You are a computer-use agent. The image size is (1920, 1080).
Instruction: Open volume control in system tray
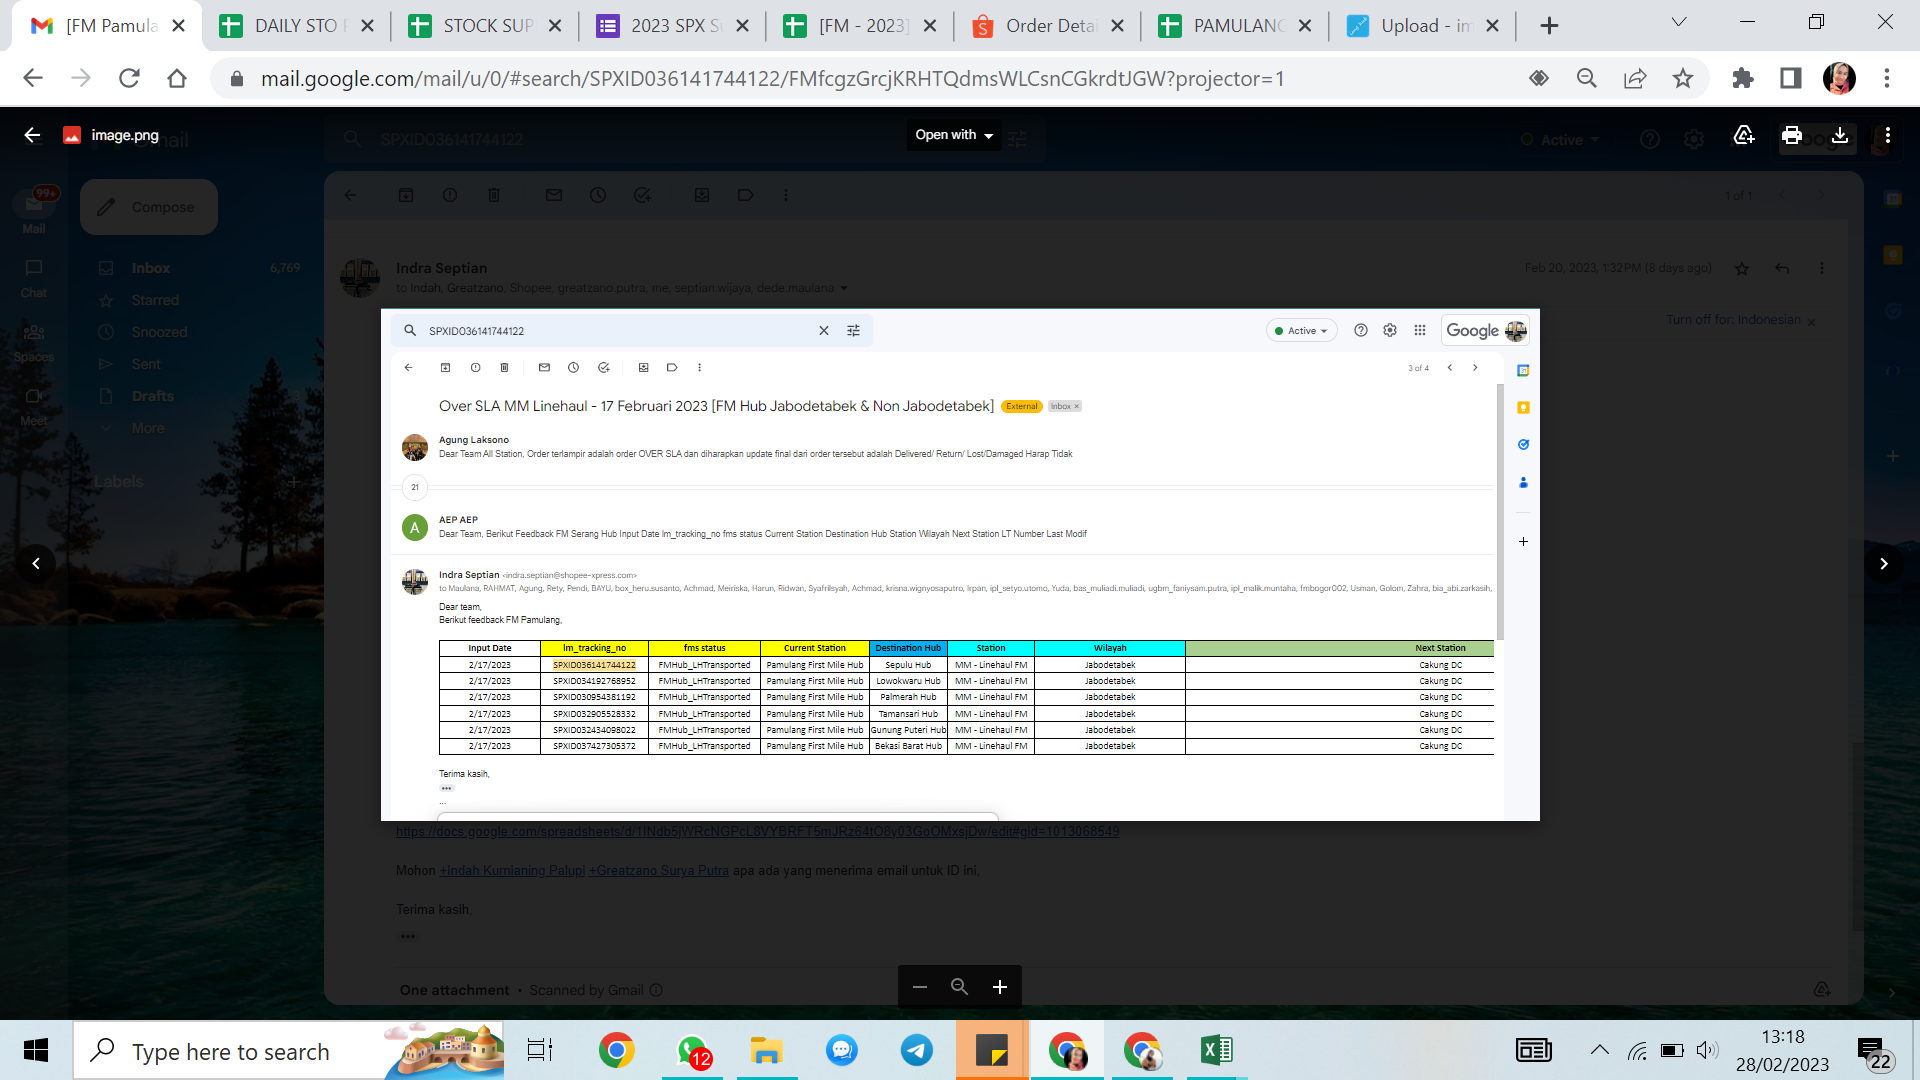click(x=1707, y=1050)
